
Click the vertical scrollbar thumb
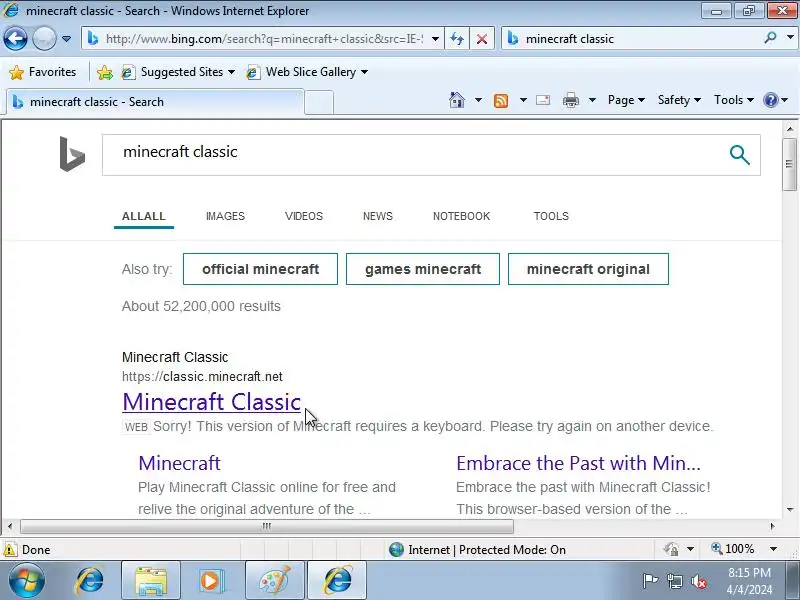click(790, 164)
